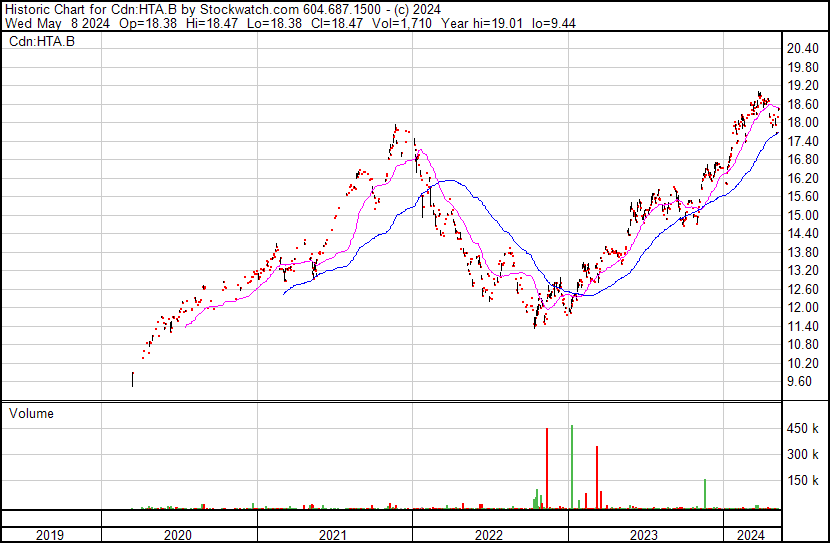Screen dimensions: 830x543
Task: Click the 20.40 price axis label
Action: (x=802, y=49)
